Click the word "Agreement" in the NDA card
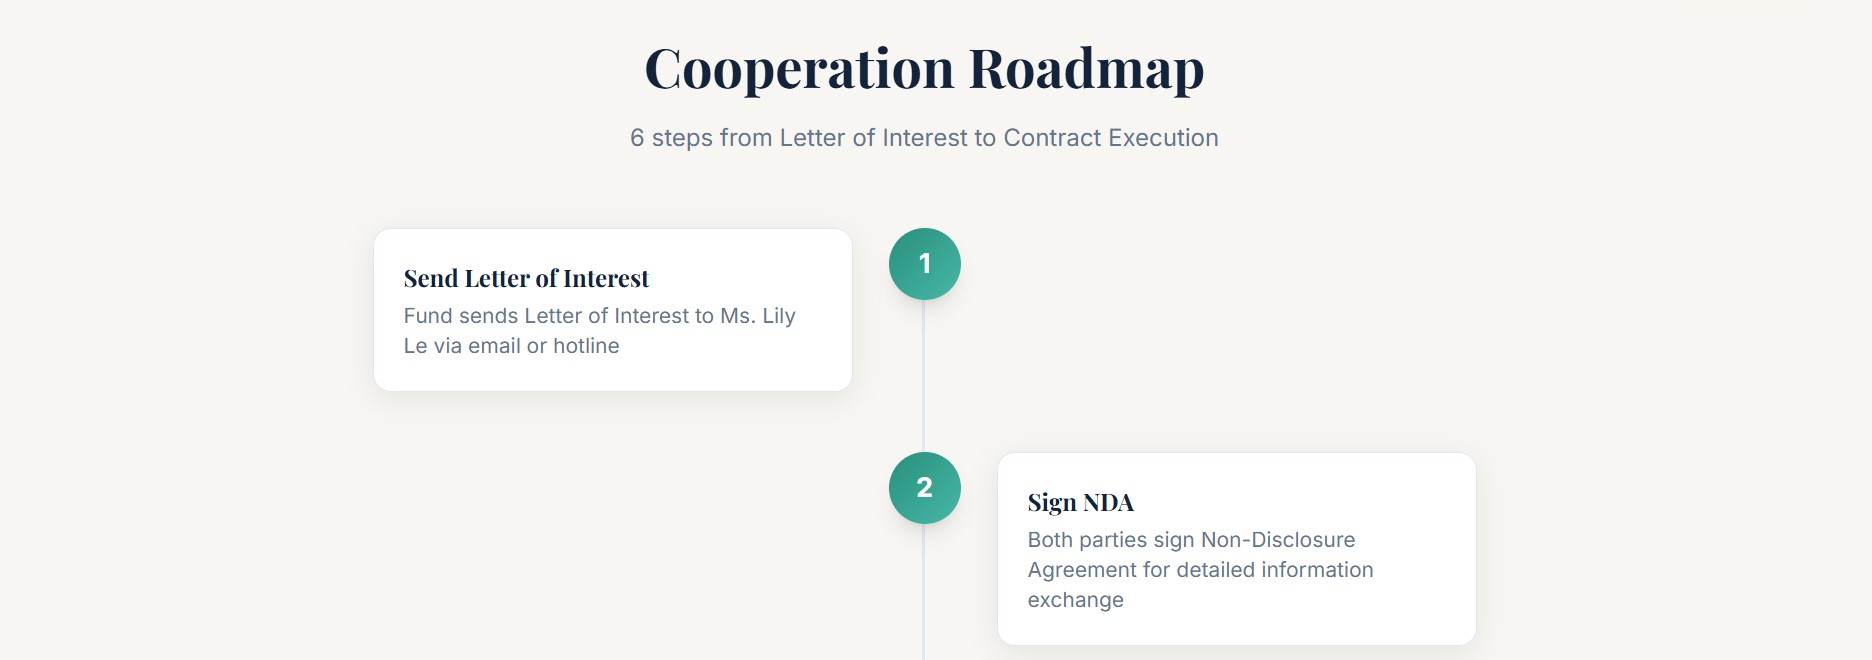 (x=1082, y=570)
